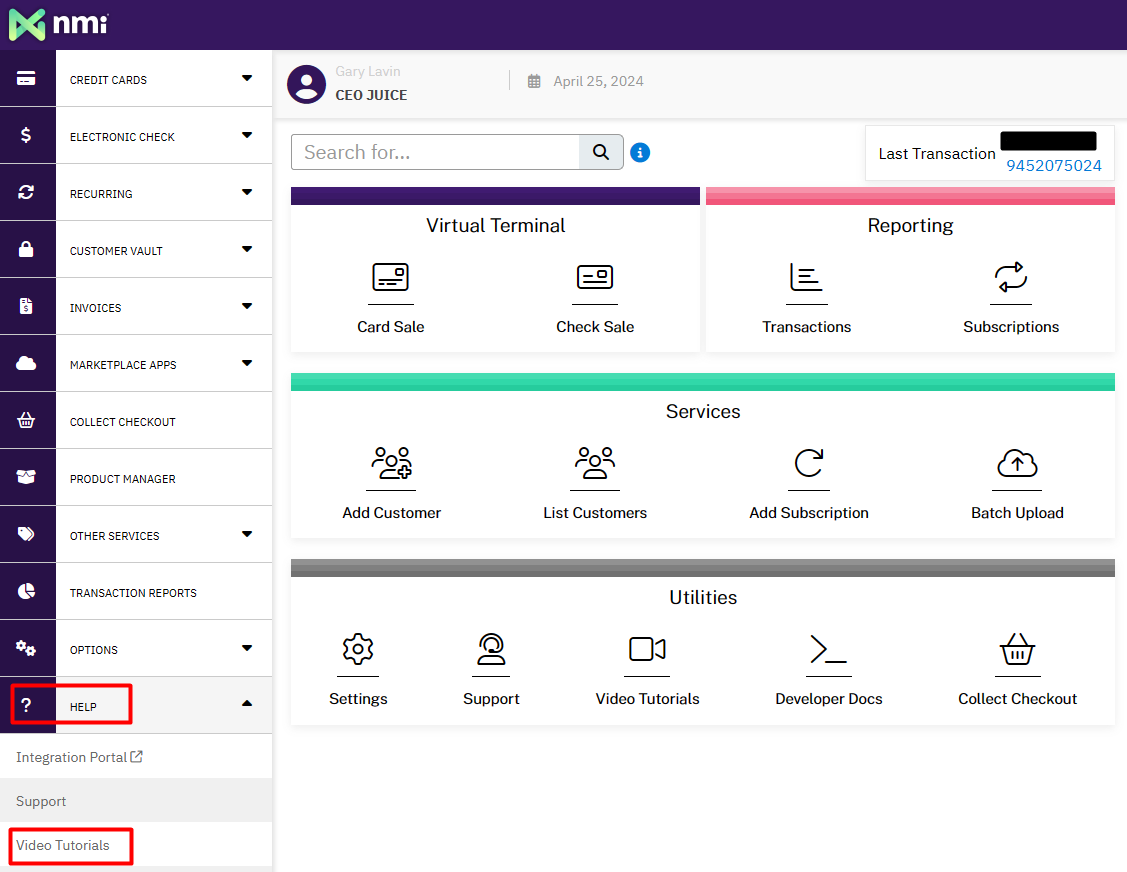This screenshot has height=872, width=1127.
Task: Click the calendar icon beside the date
Action: [534, 81]
